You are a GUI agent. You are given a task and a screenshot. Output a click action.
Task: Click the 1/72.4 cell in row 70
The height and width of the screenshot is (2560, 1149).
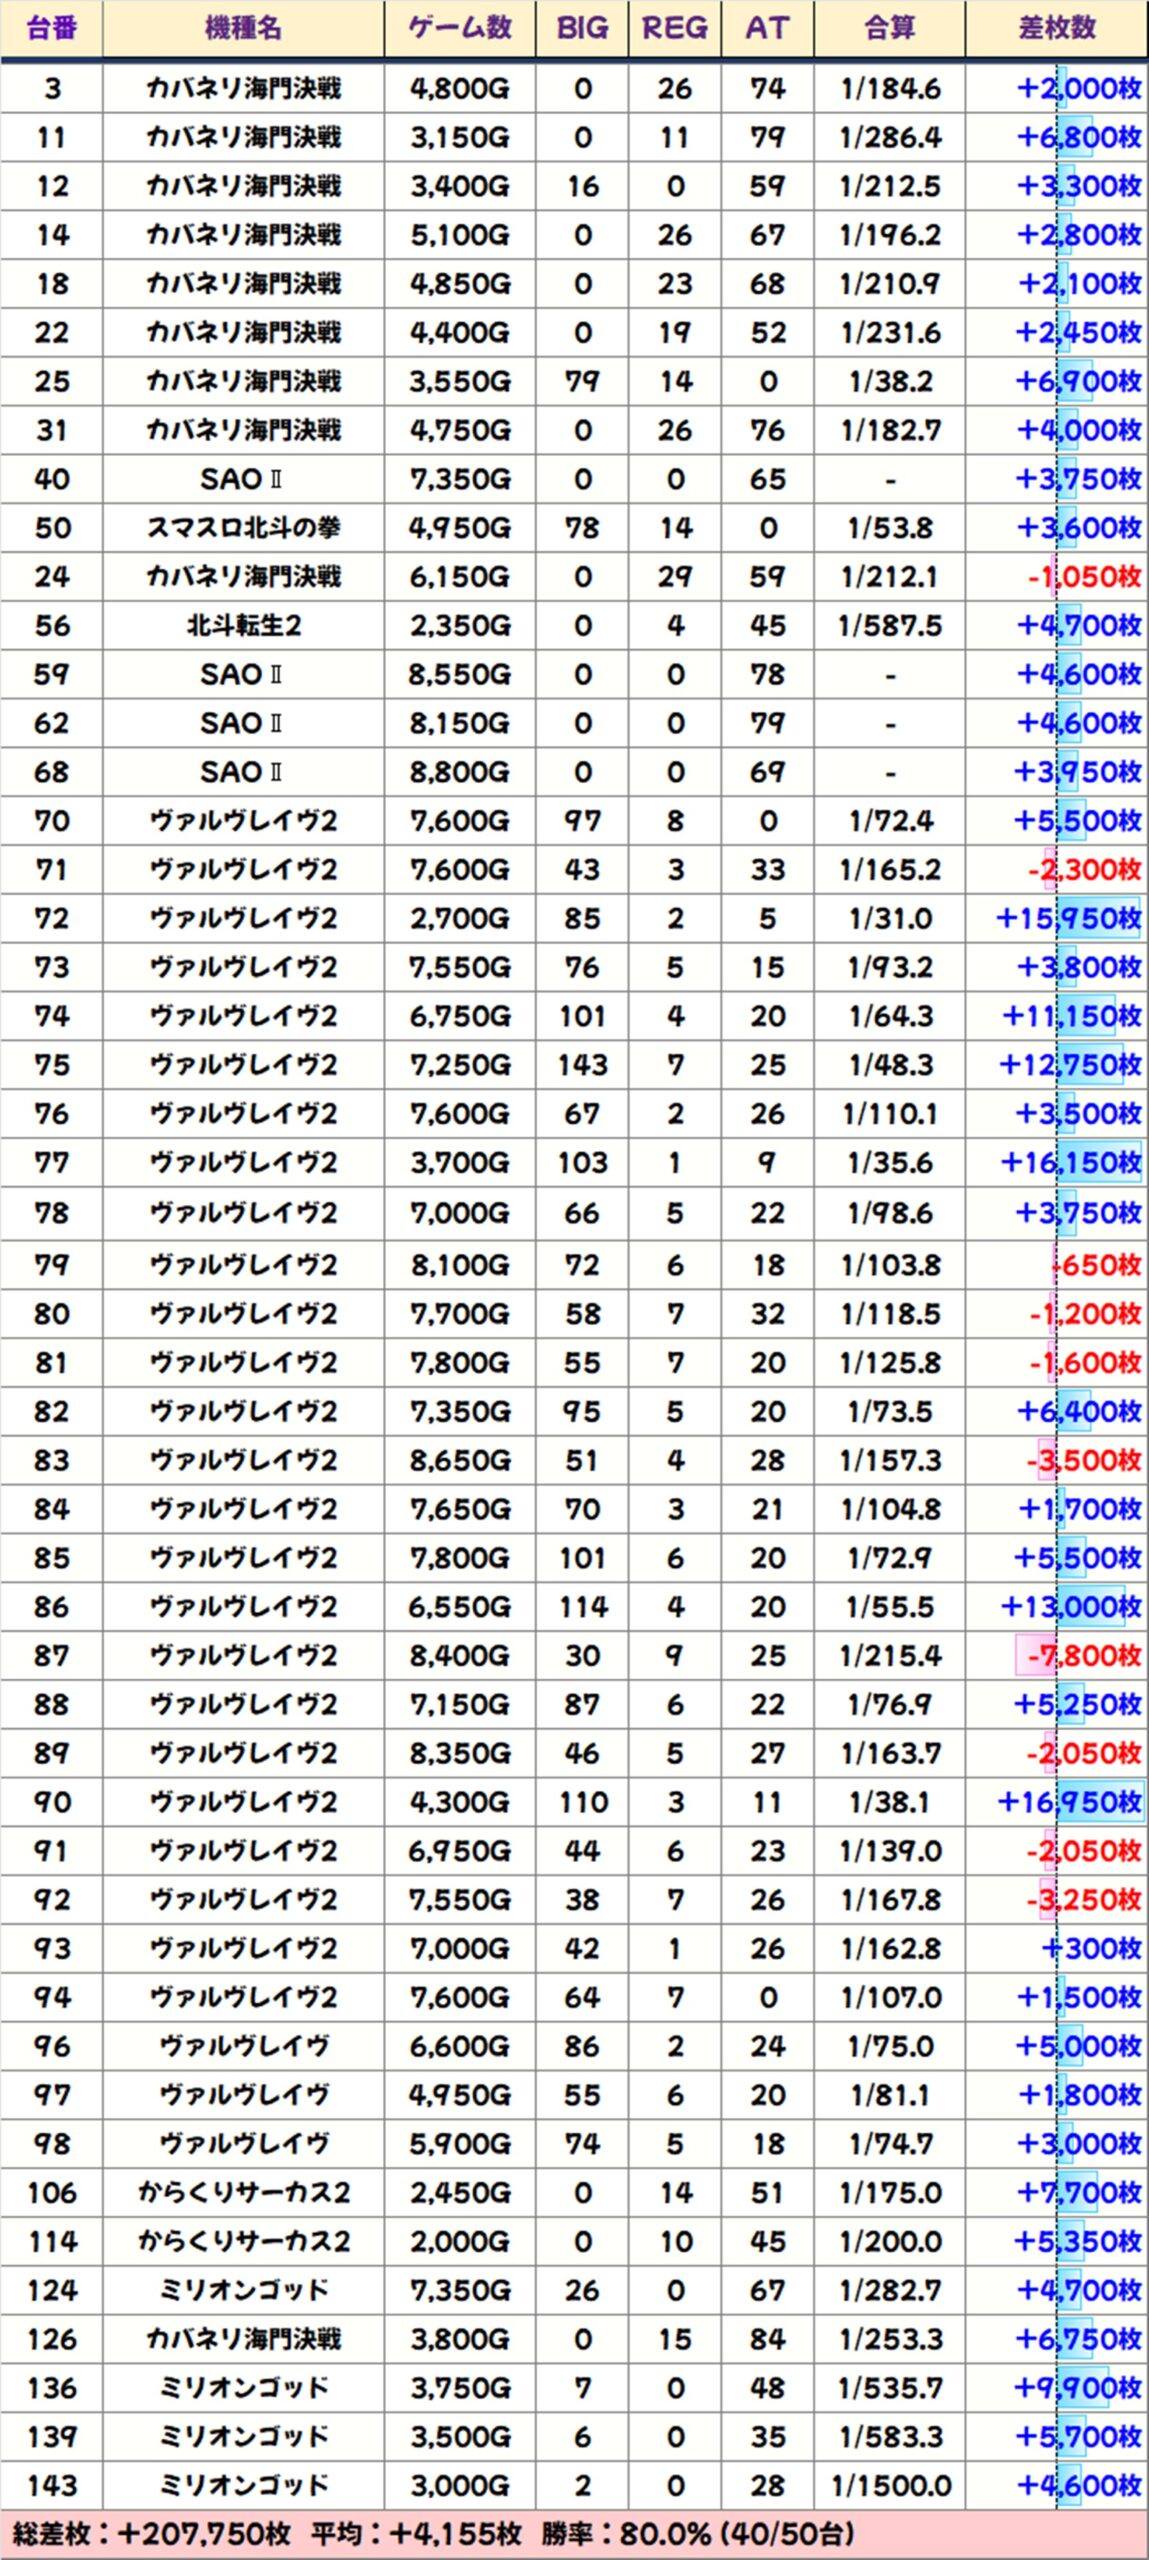(x=890, y=821)
